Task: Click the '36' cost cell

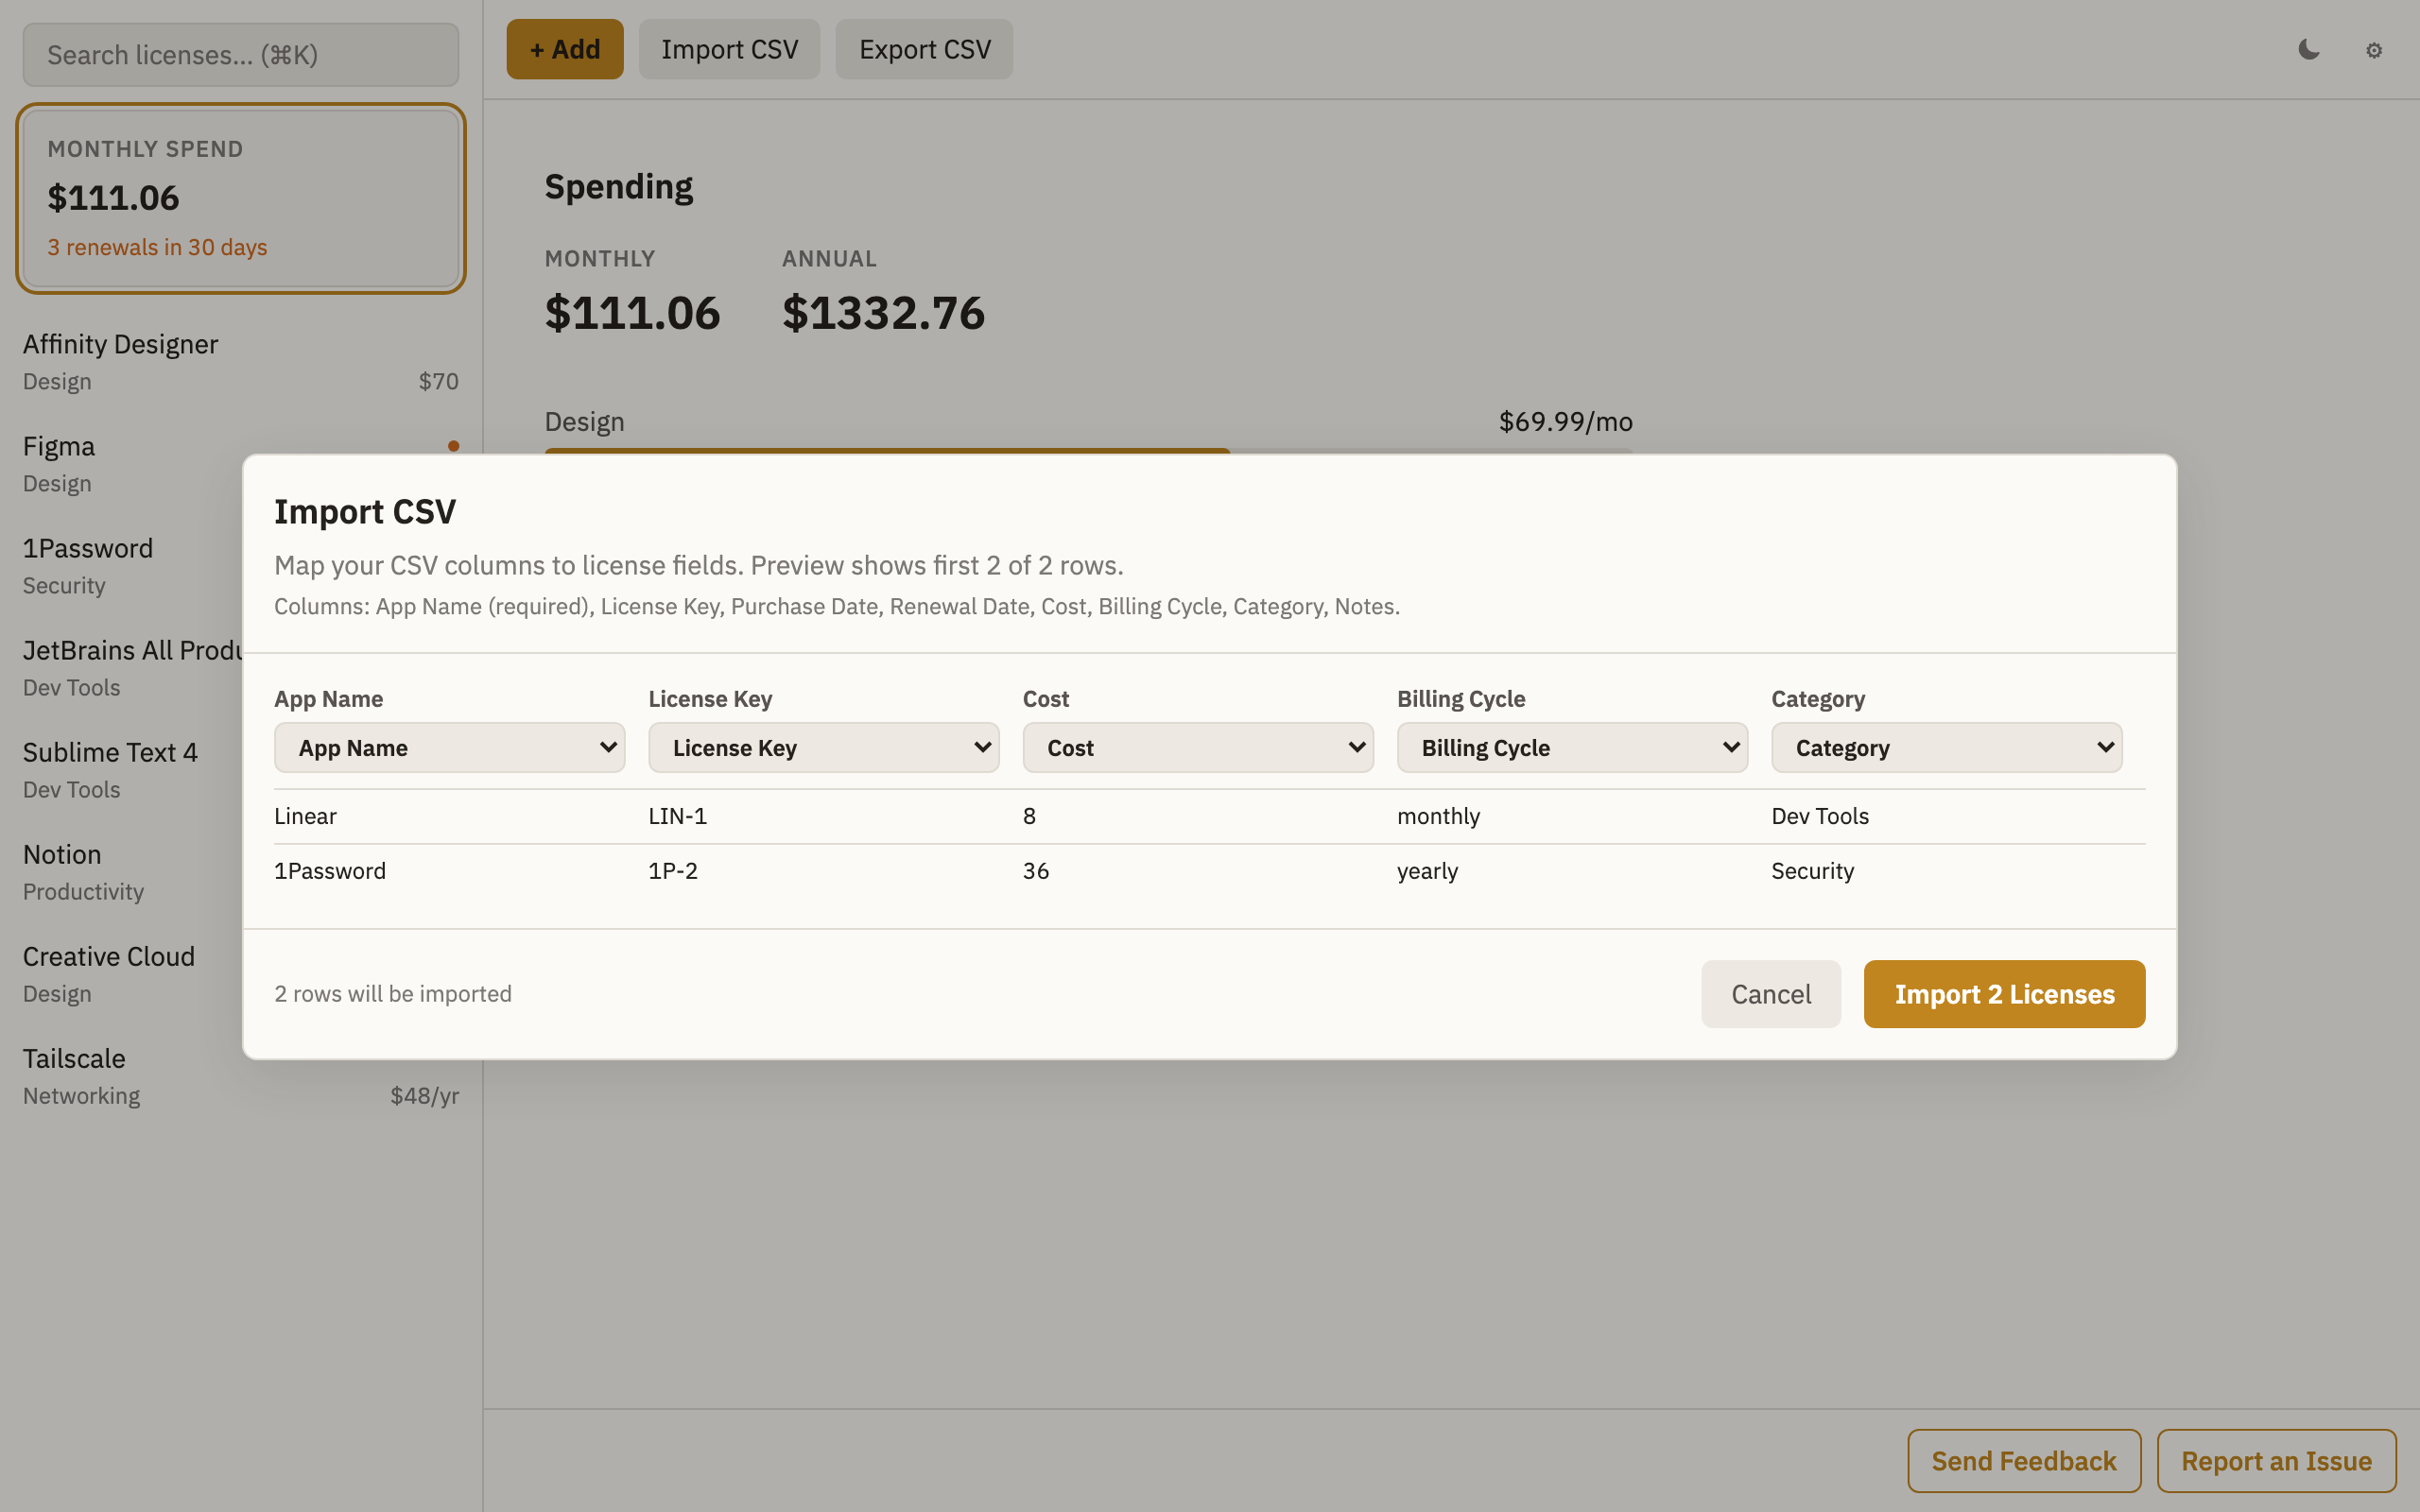Action: click(x=1036, y=871)
